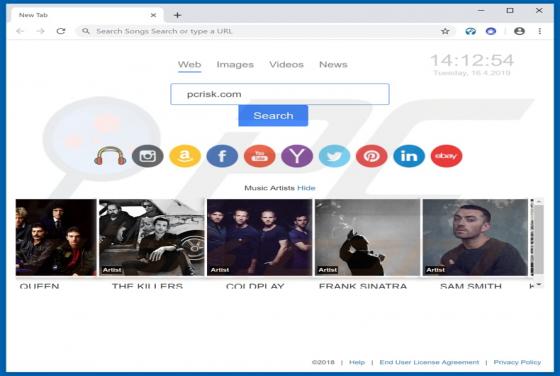The height and width of the screenshot is (376, 560).
Task: Open the Pinterest shortcut icon
Action: tap(371, 156)
